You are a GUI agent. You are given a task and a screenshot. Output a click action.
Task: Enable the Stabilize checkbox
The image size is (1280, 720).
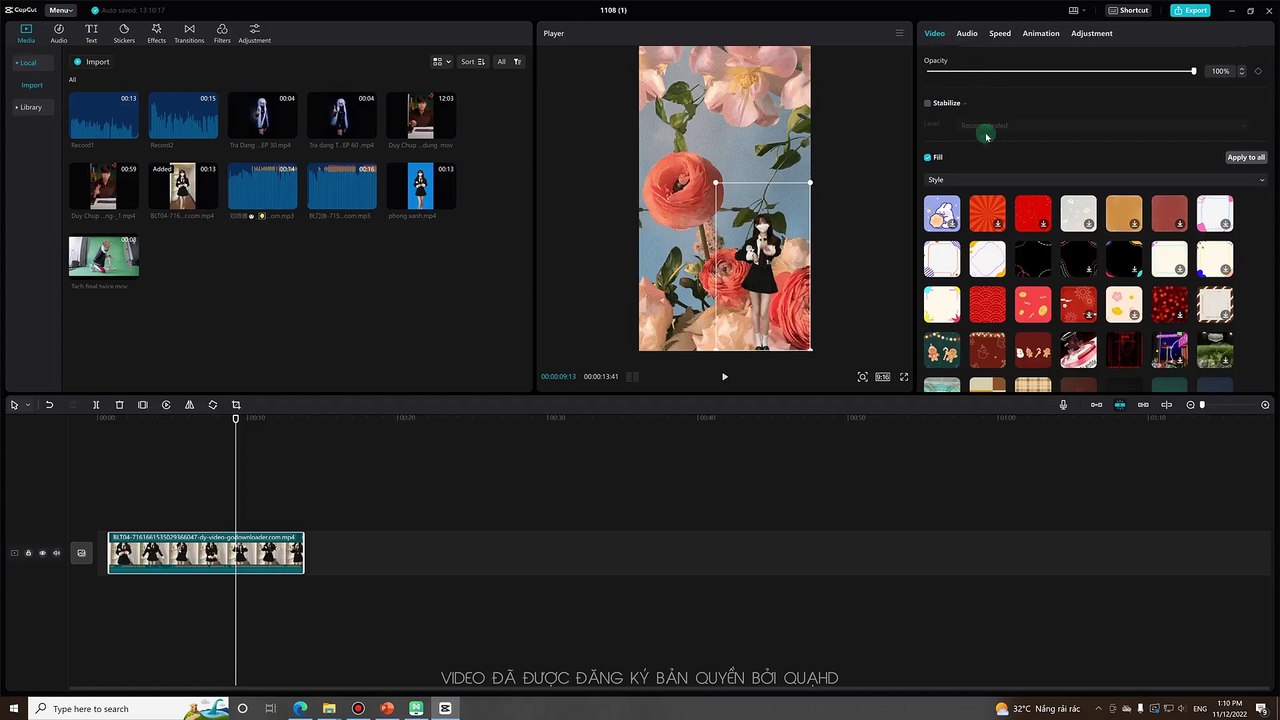[x=928, y=103]
